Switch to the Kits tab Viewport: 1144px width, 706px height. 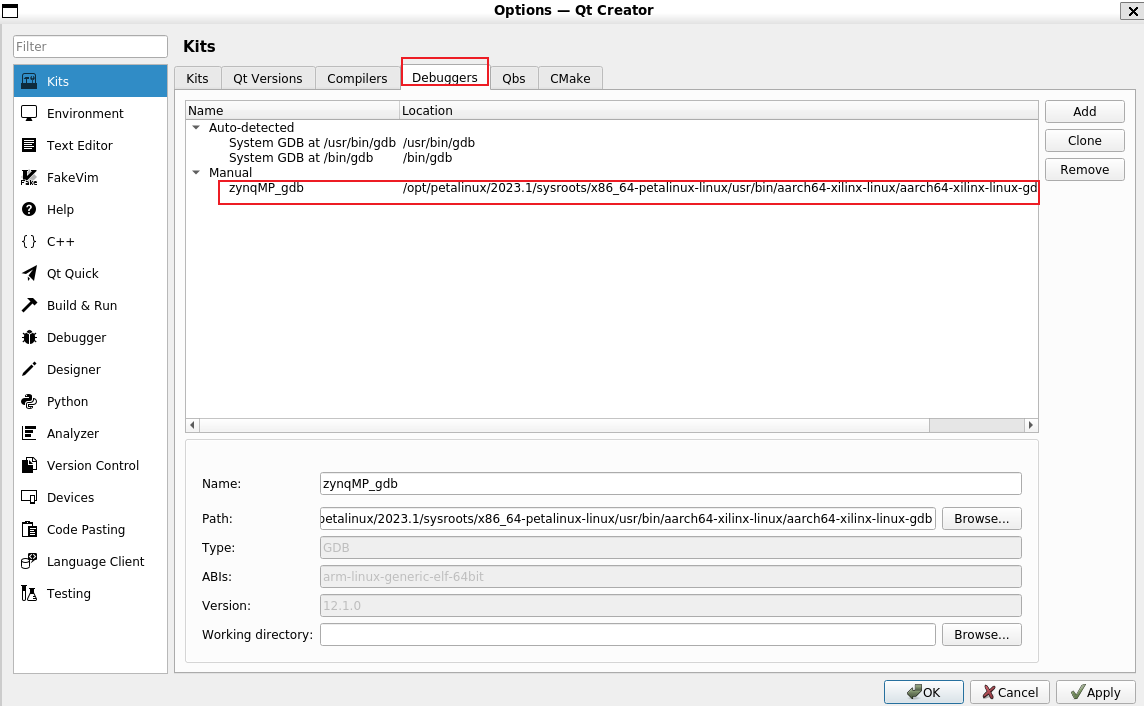(x=197, y=78)
